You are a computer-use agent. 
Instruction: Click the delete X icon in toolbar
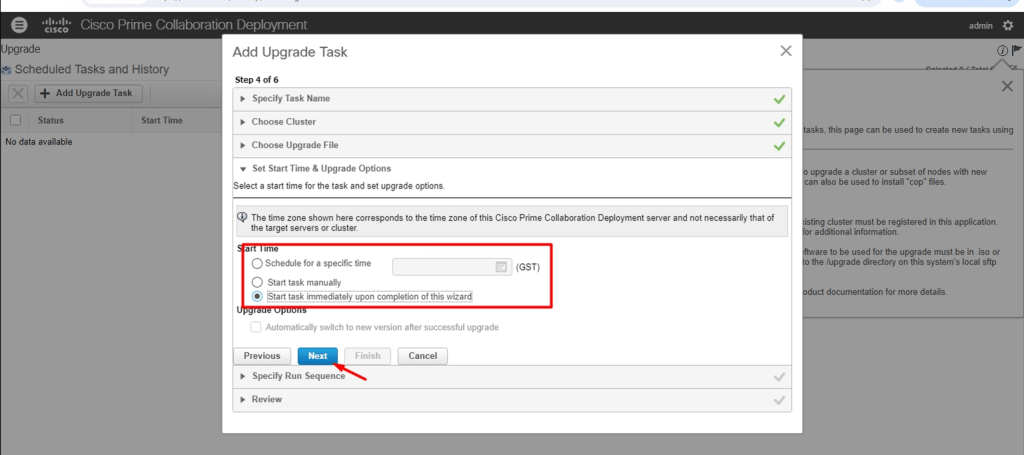coord(18,93)
